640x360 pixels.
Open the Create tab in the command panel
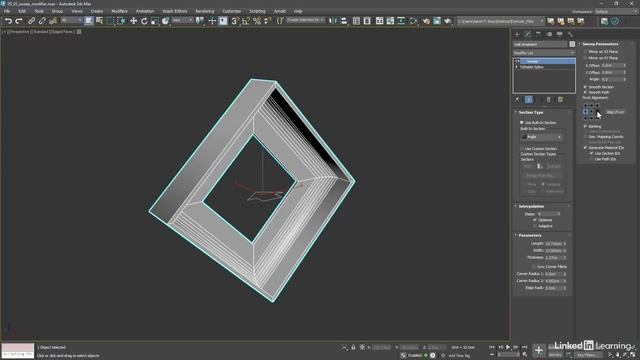pyautogui.click(x=517, y=34)
